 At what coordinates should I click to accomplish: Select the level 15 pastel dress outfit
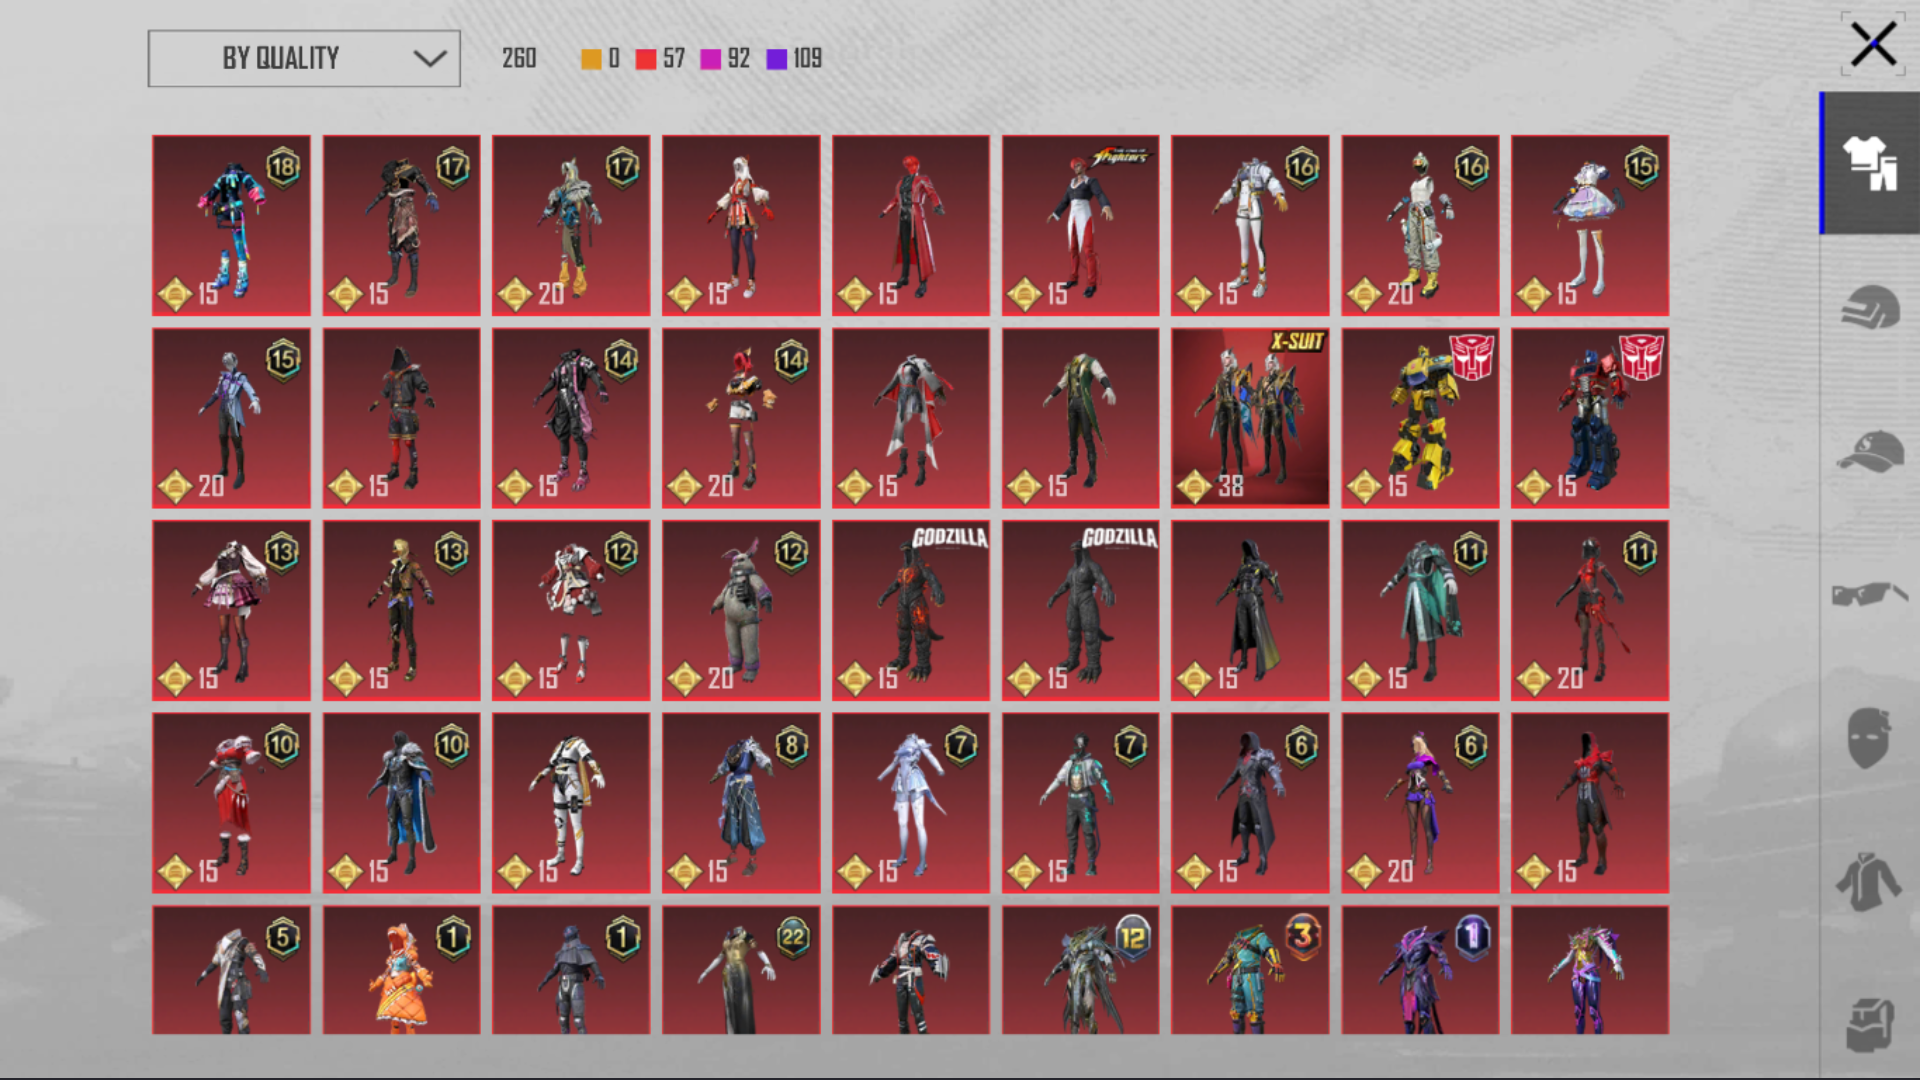1590,226
